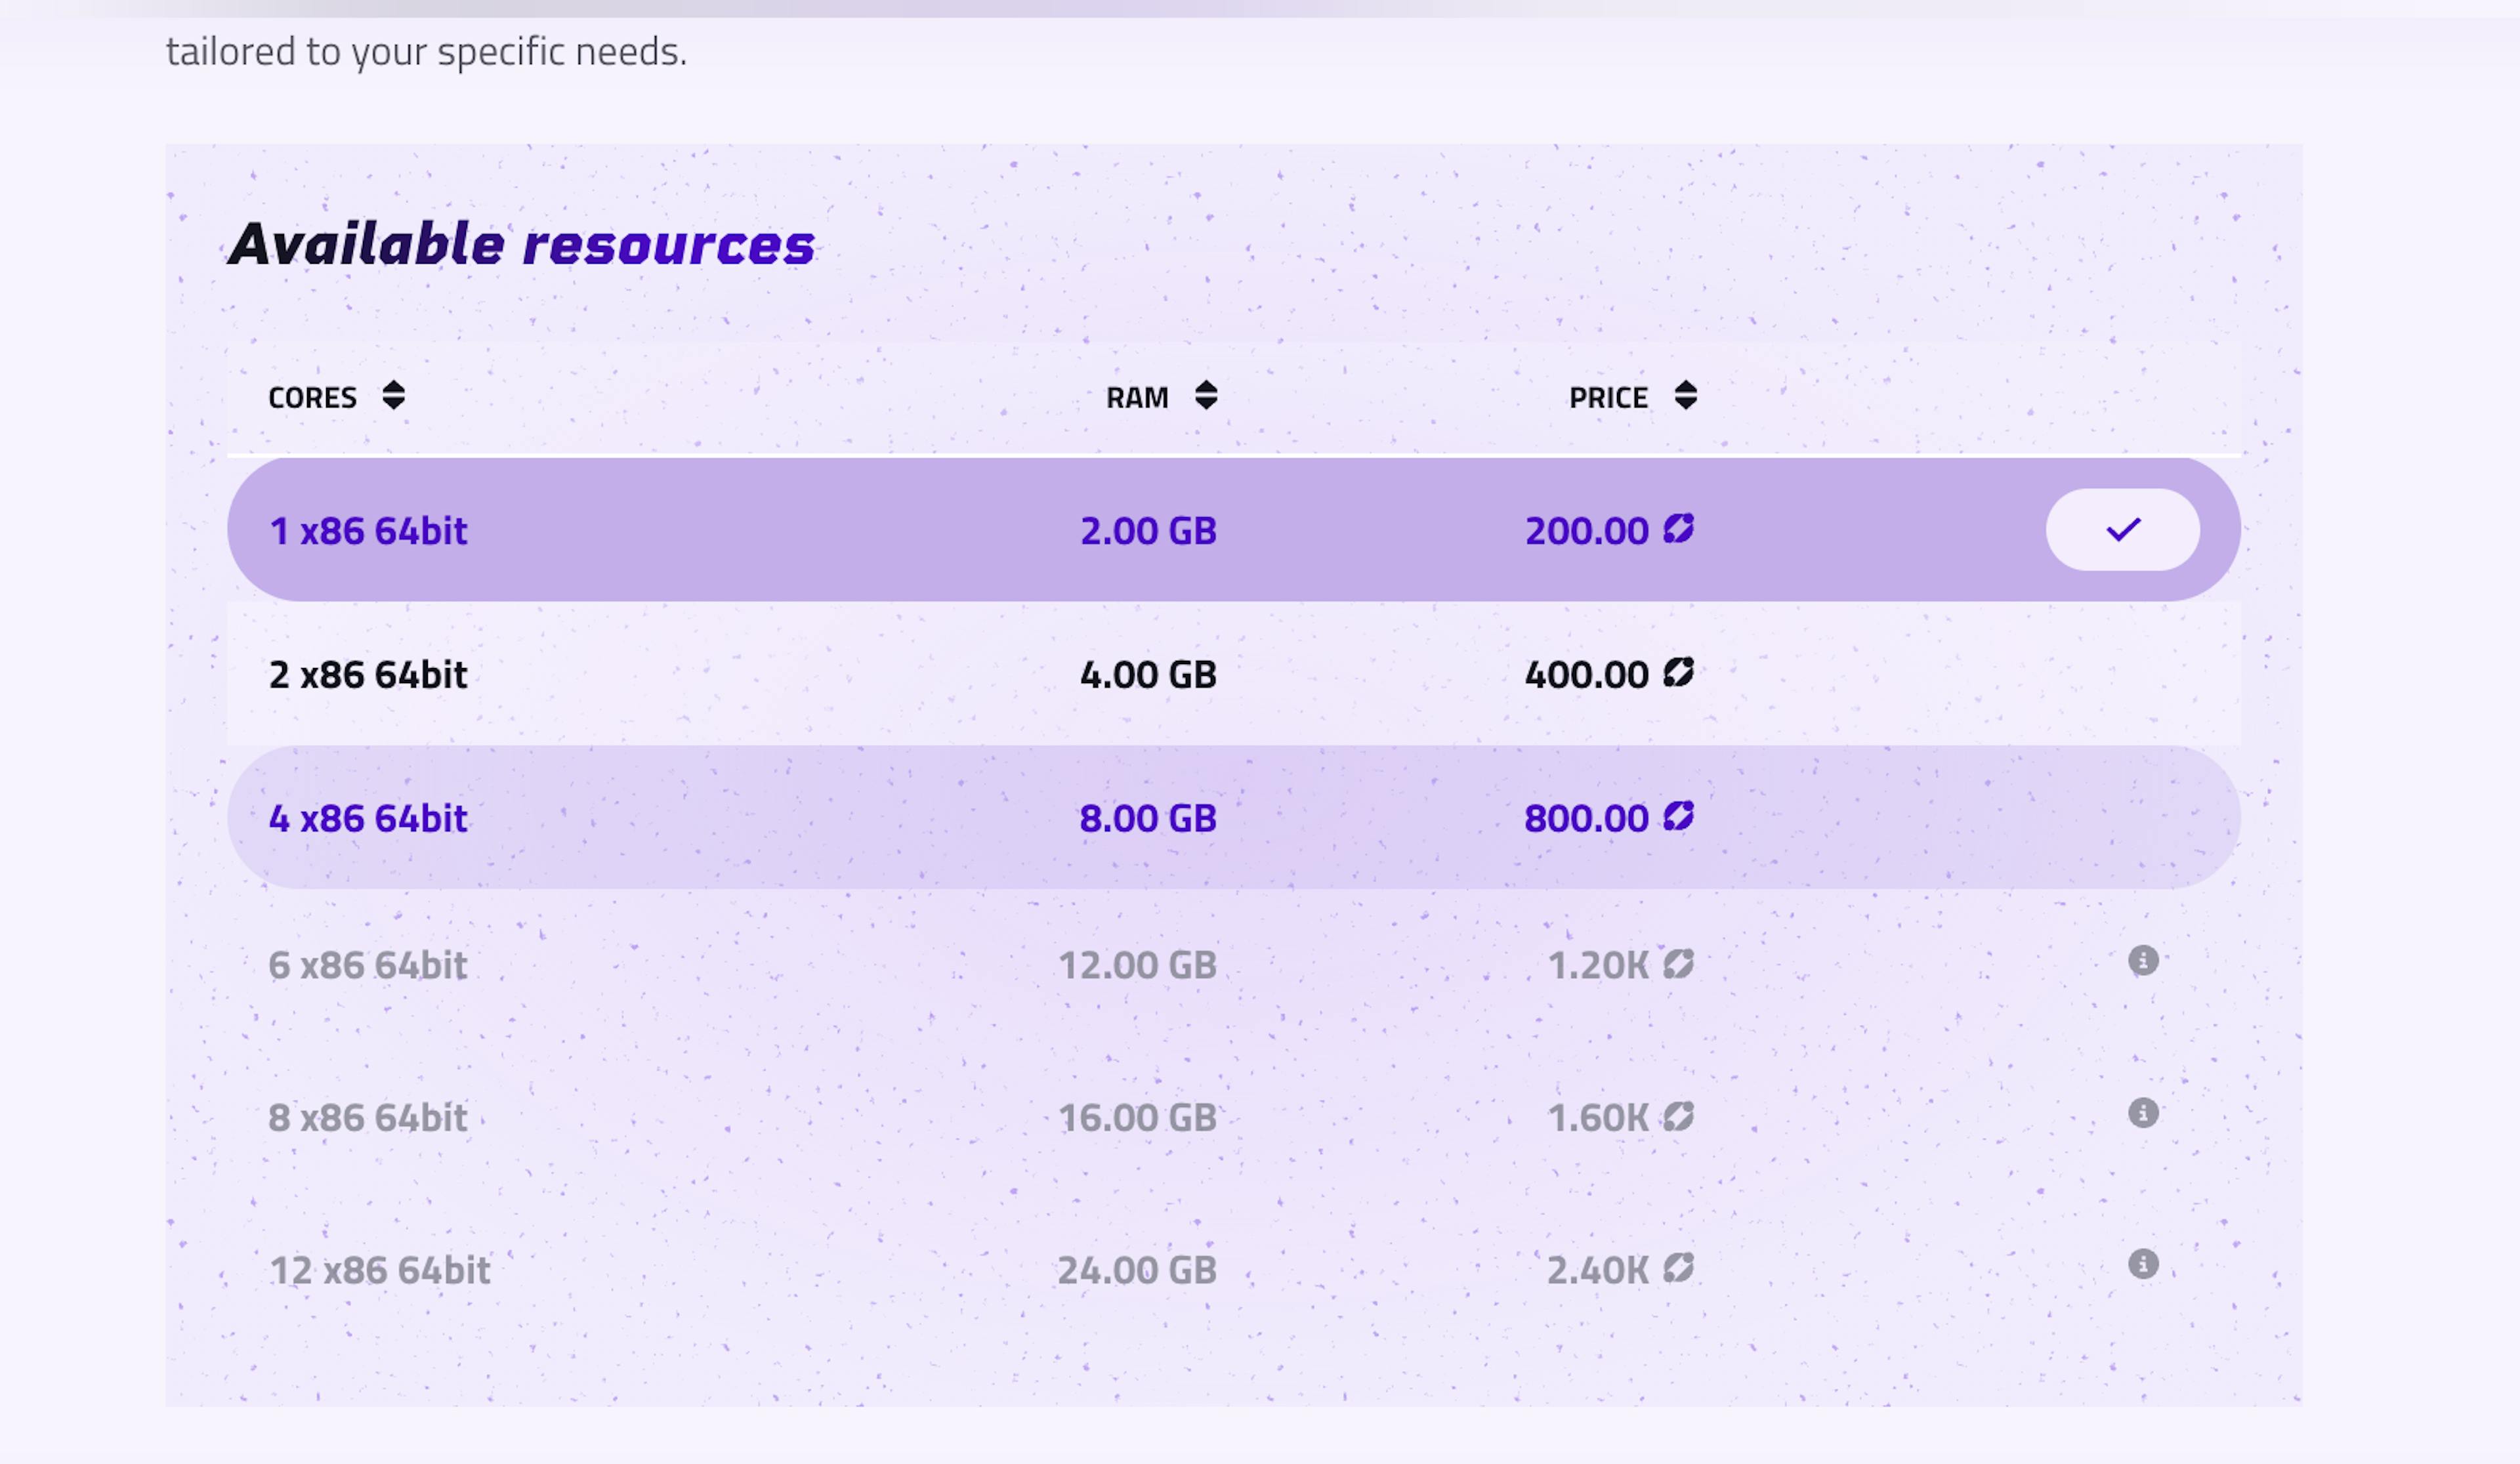
Task: Sort table by Price column arrows
Action: coord(1685,396)
